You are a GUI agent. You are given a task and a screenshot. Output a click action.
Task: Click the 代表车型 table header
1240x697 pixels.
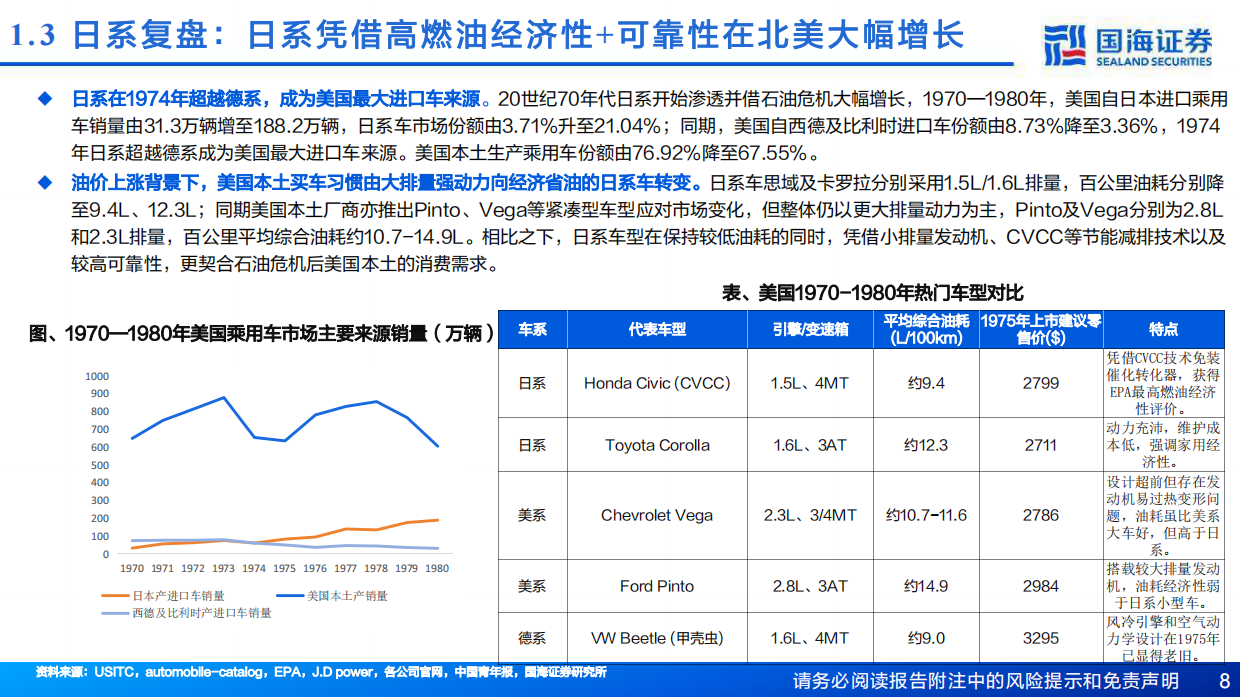[657, 329]
